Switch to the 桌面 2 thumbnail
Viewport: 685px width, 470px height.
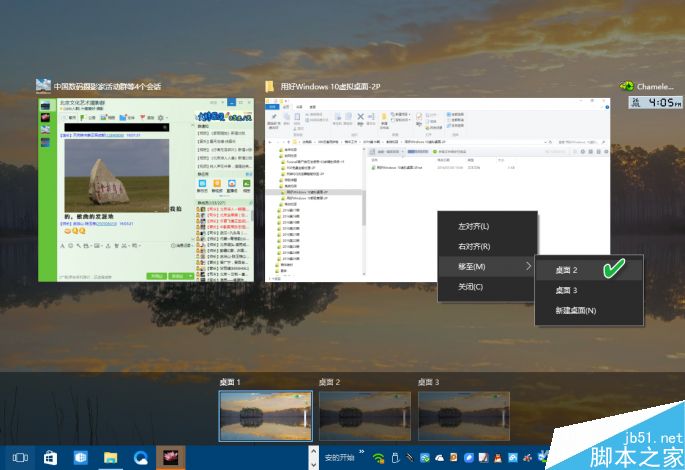click(365, 416)
